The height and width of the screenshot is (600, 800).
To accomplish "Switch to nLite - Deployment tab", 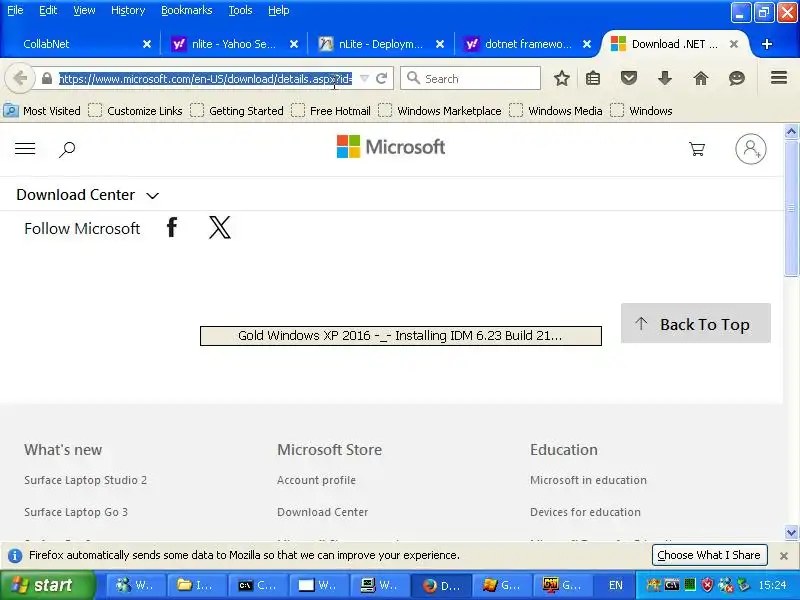I will click(381, 44).
